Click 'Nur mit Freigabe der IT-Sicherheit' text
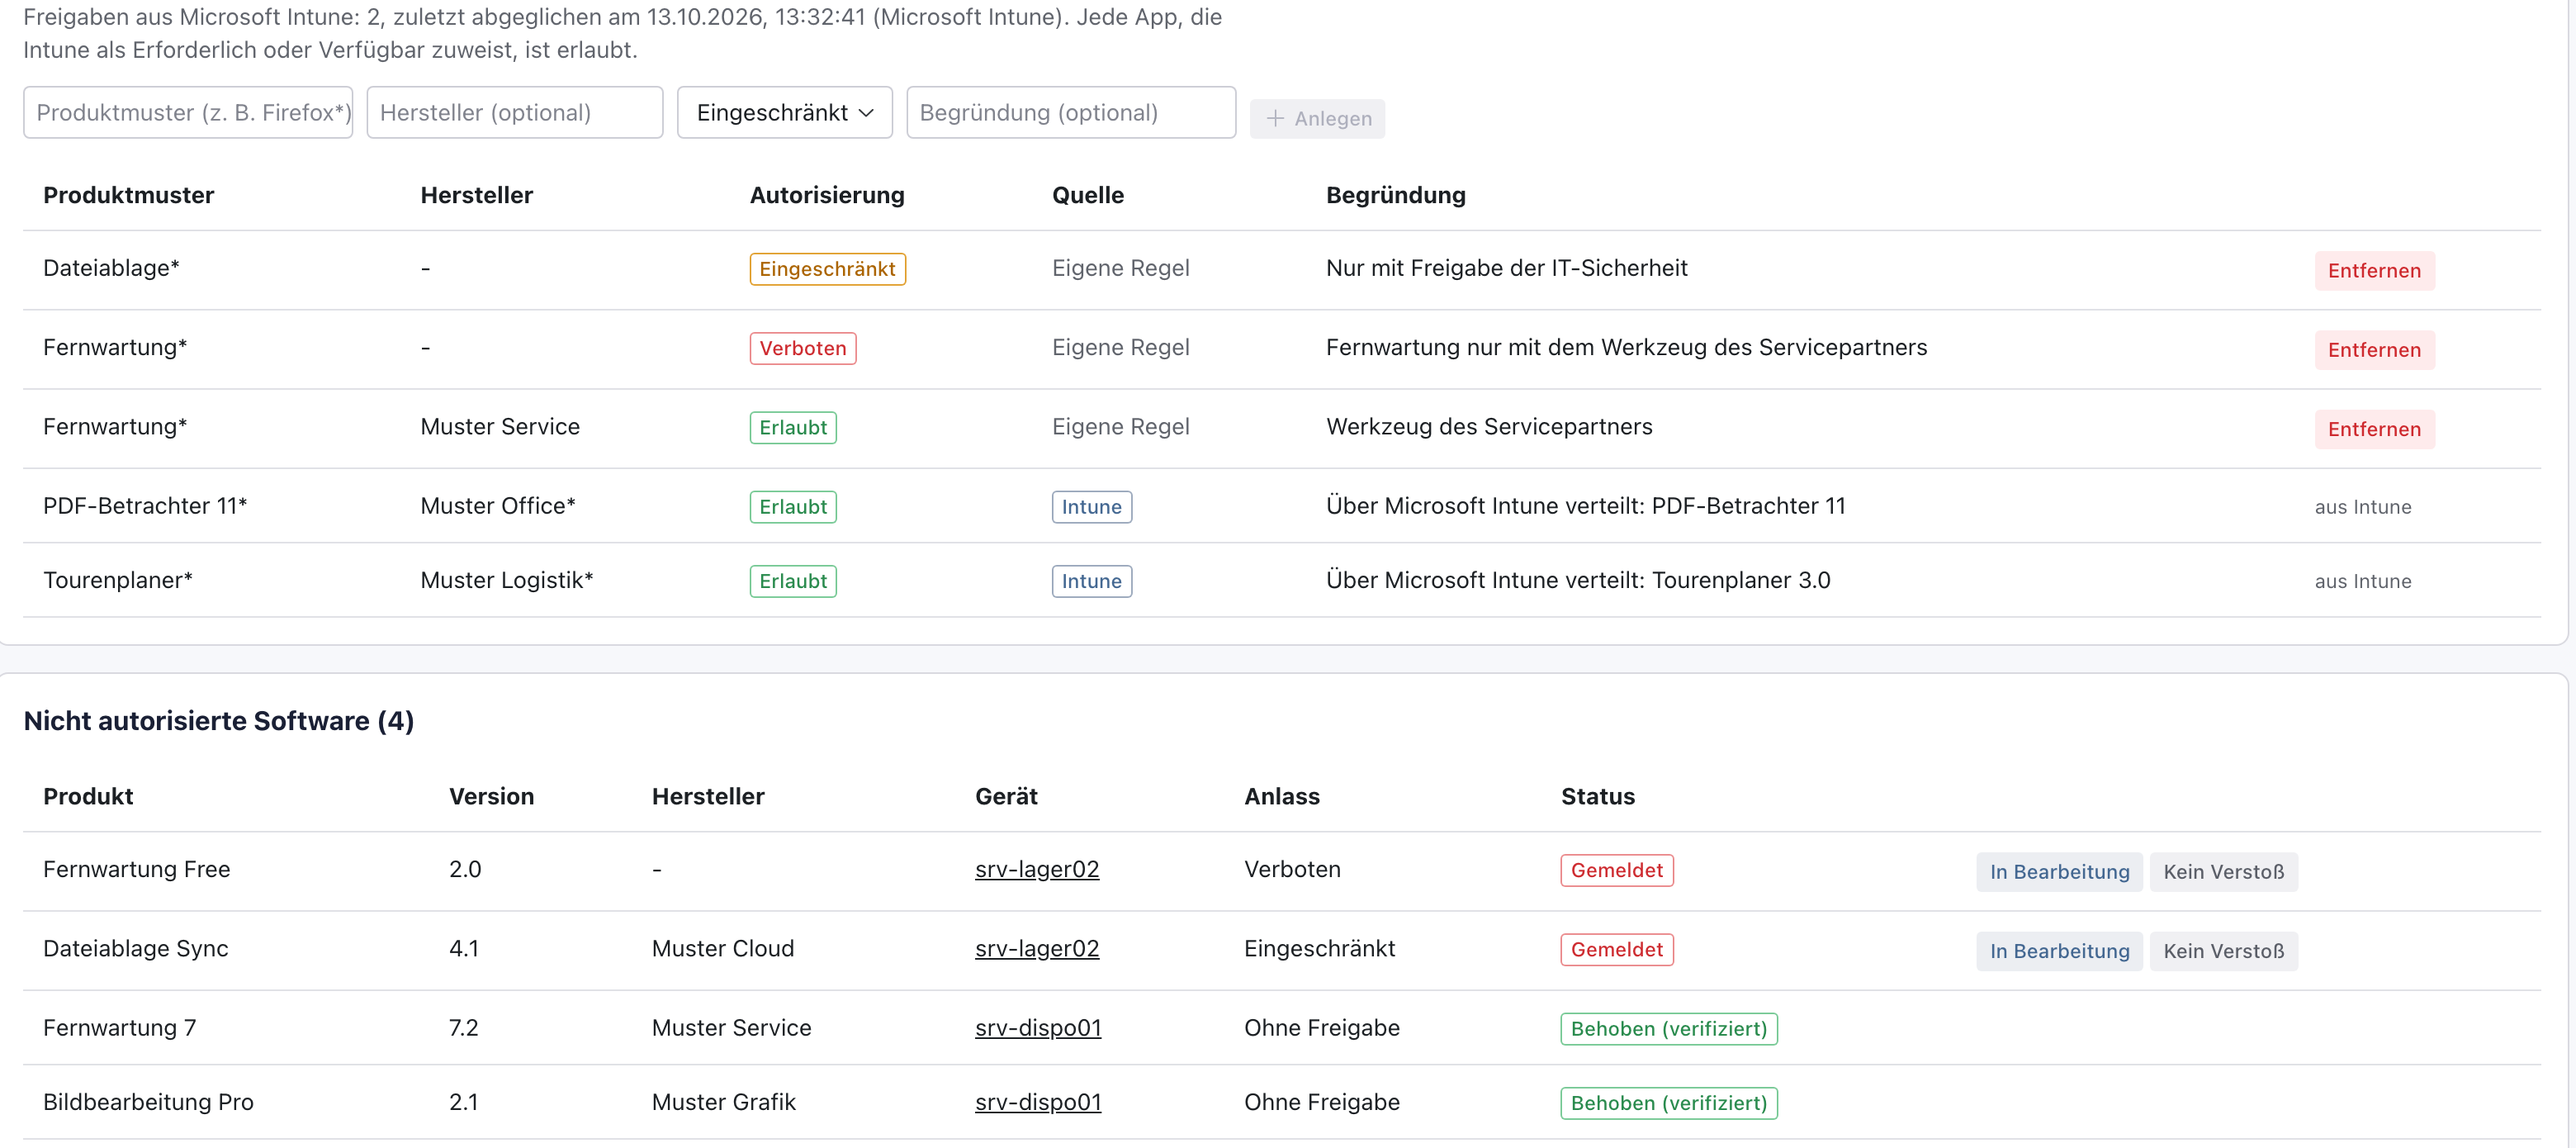The height and width of the screenshot is (1148, 2576). pyautogui.click(x=1506, y=267)
